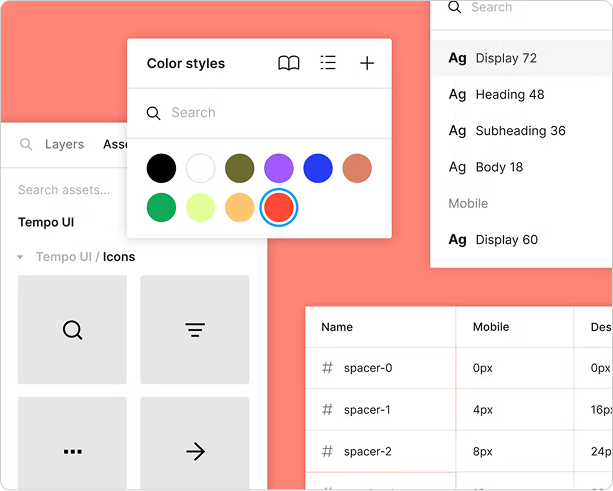Open the Assets tab
613x491 pixels.
[x=115, y=144]
